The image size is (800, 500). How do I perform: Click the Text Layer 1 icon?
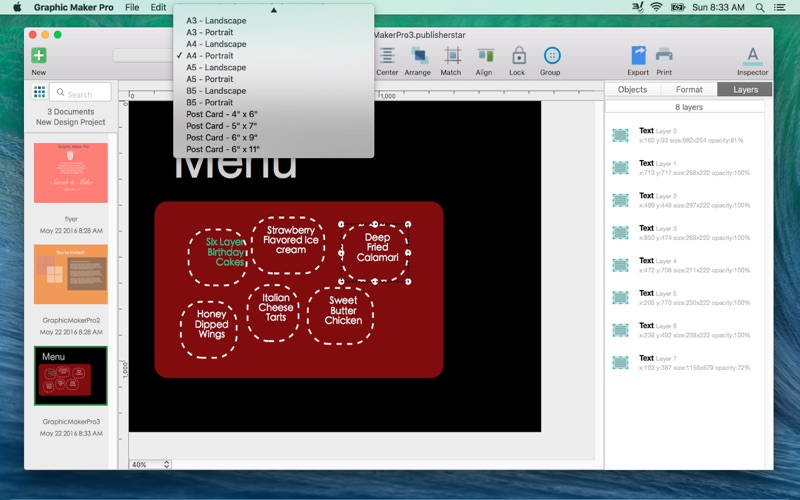pos(620,168)
